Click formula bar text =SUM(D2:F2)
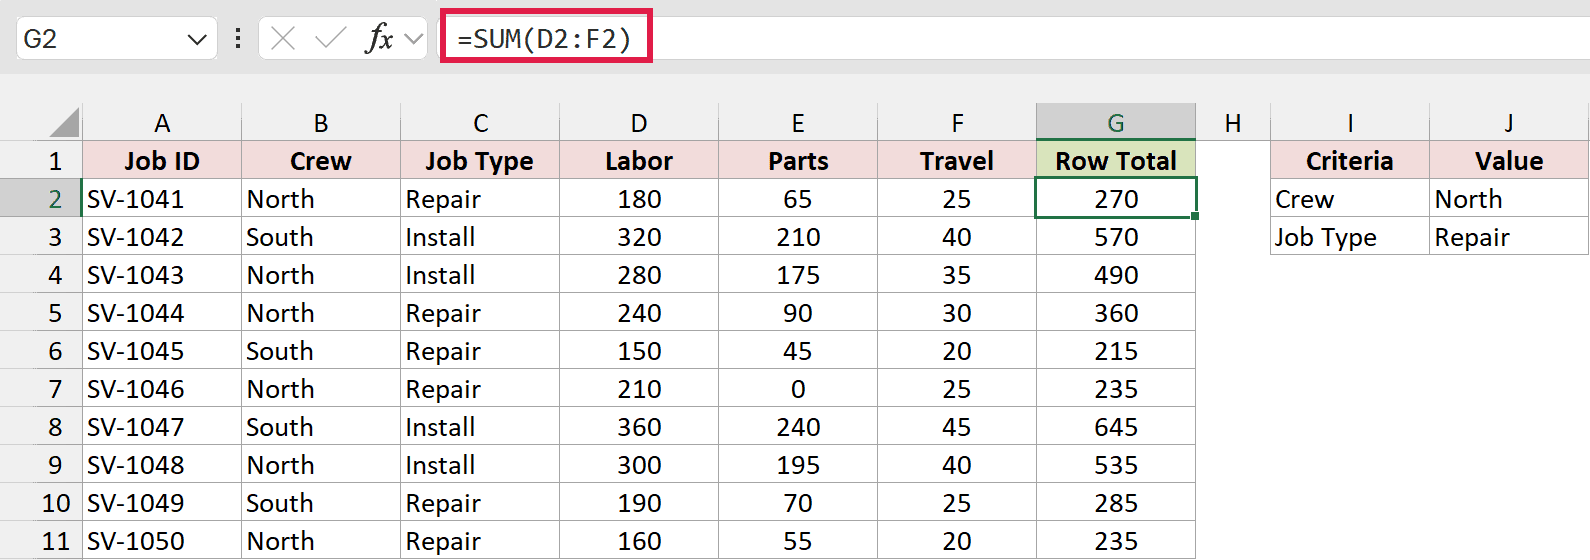Image resolution: width=1590 pixels, height=560 pixels. [x=545, y=39]
